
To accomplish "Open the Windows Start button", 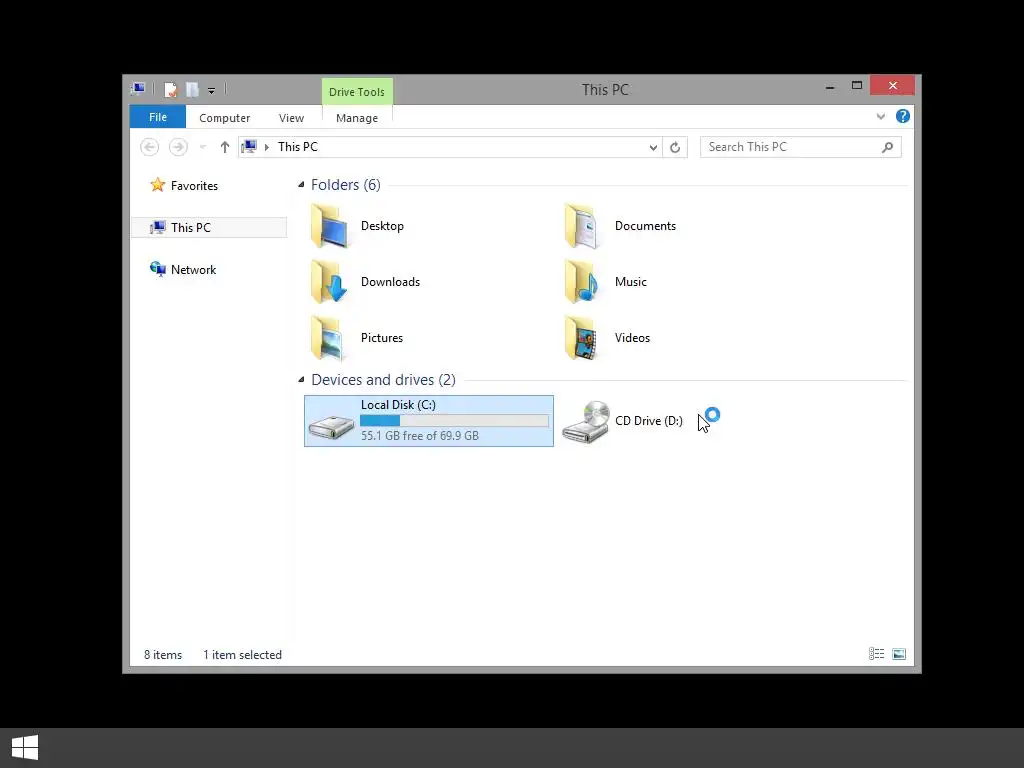I will pyautogui.click(x=25, y=748).
